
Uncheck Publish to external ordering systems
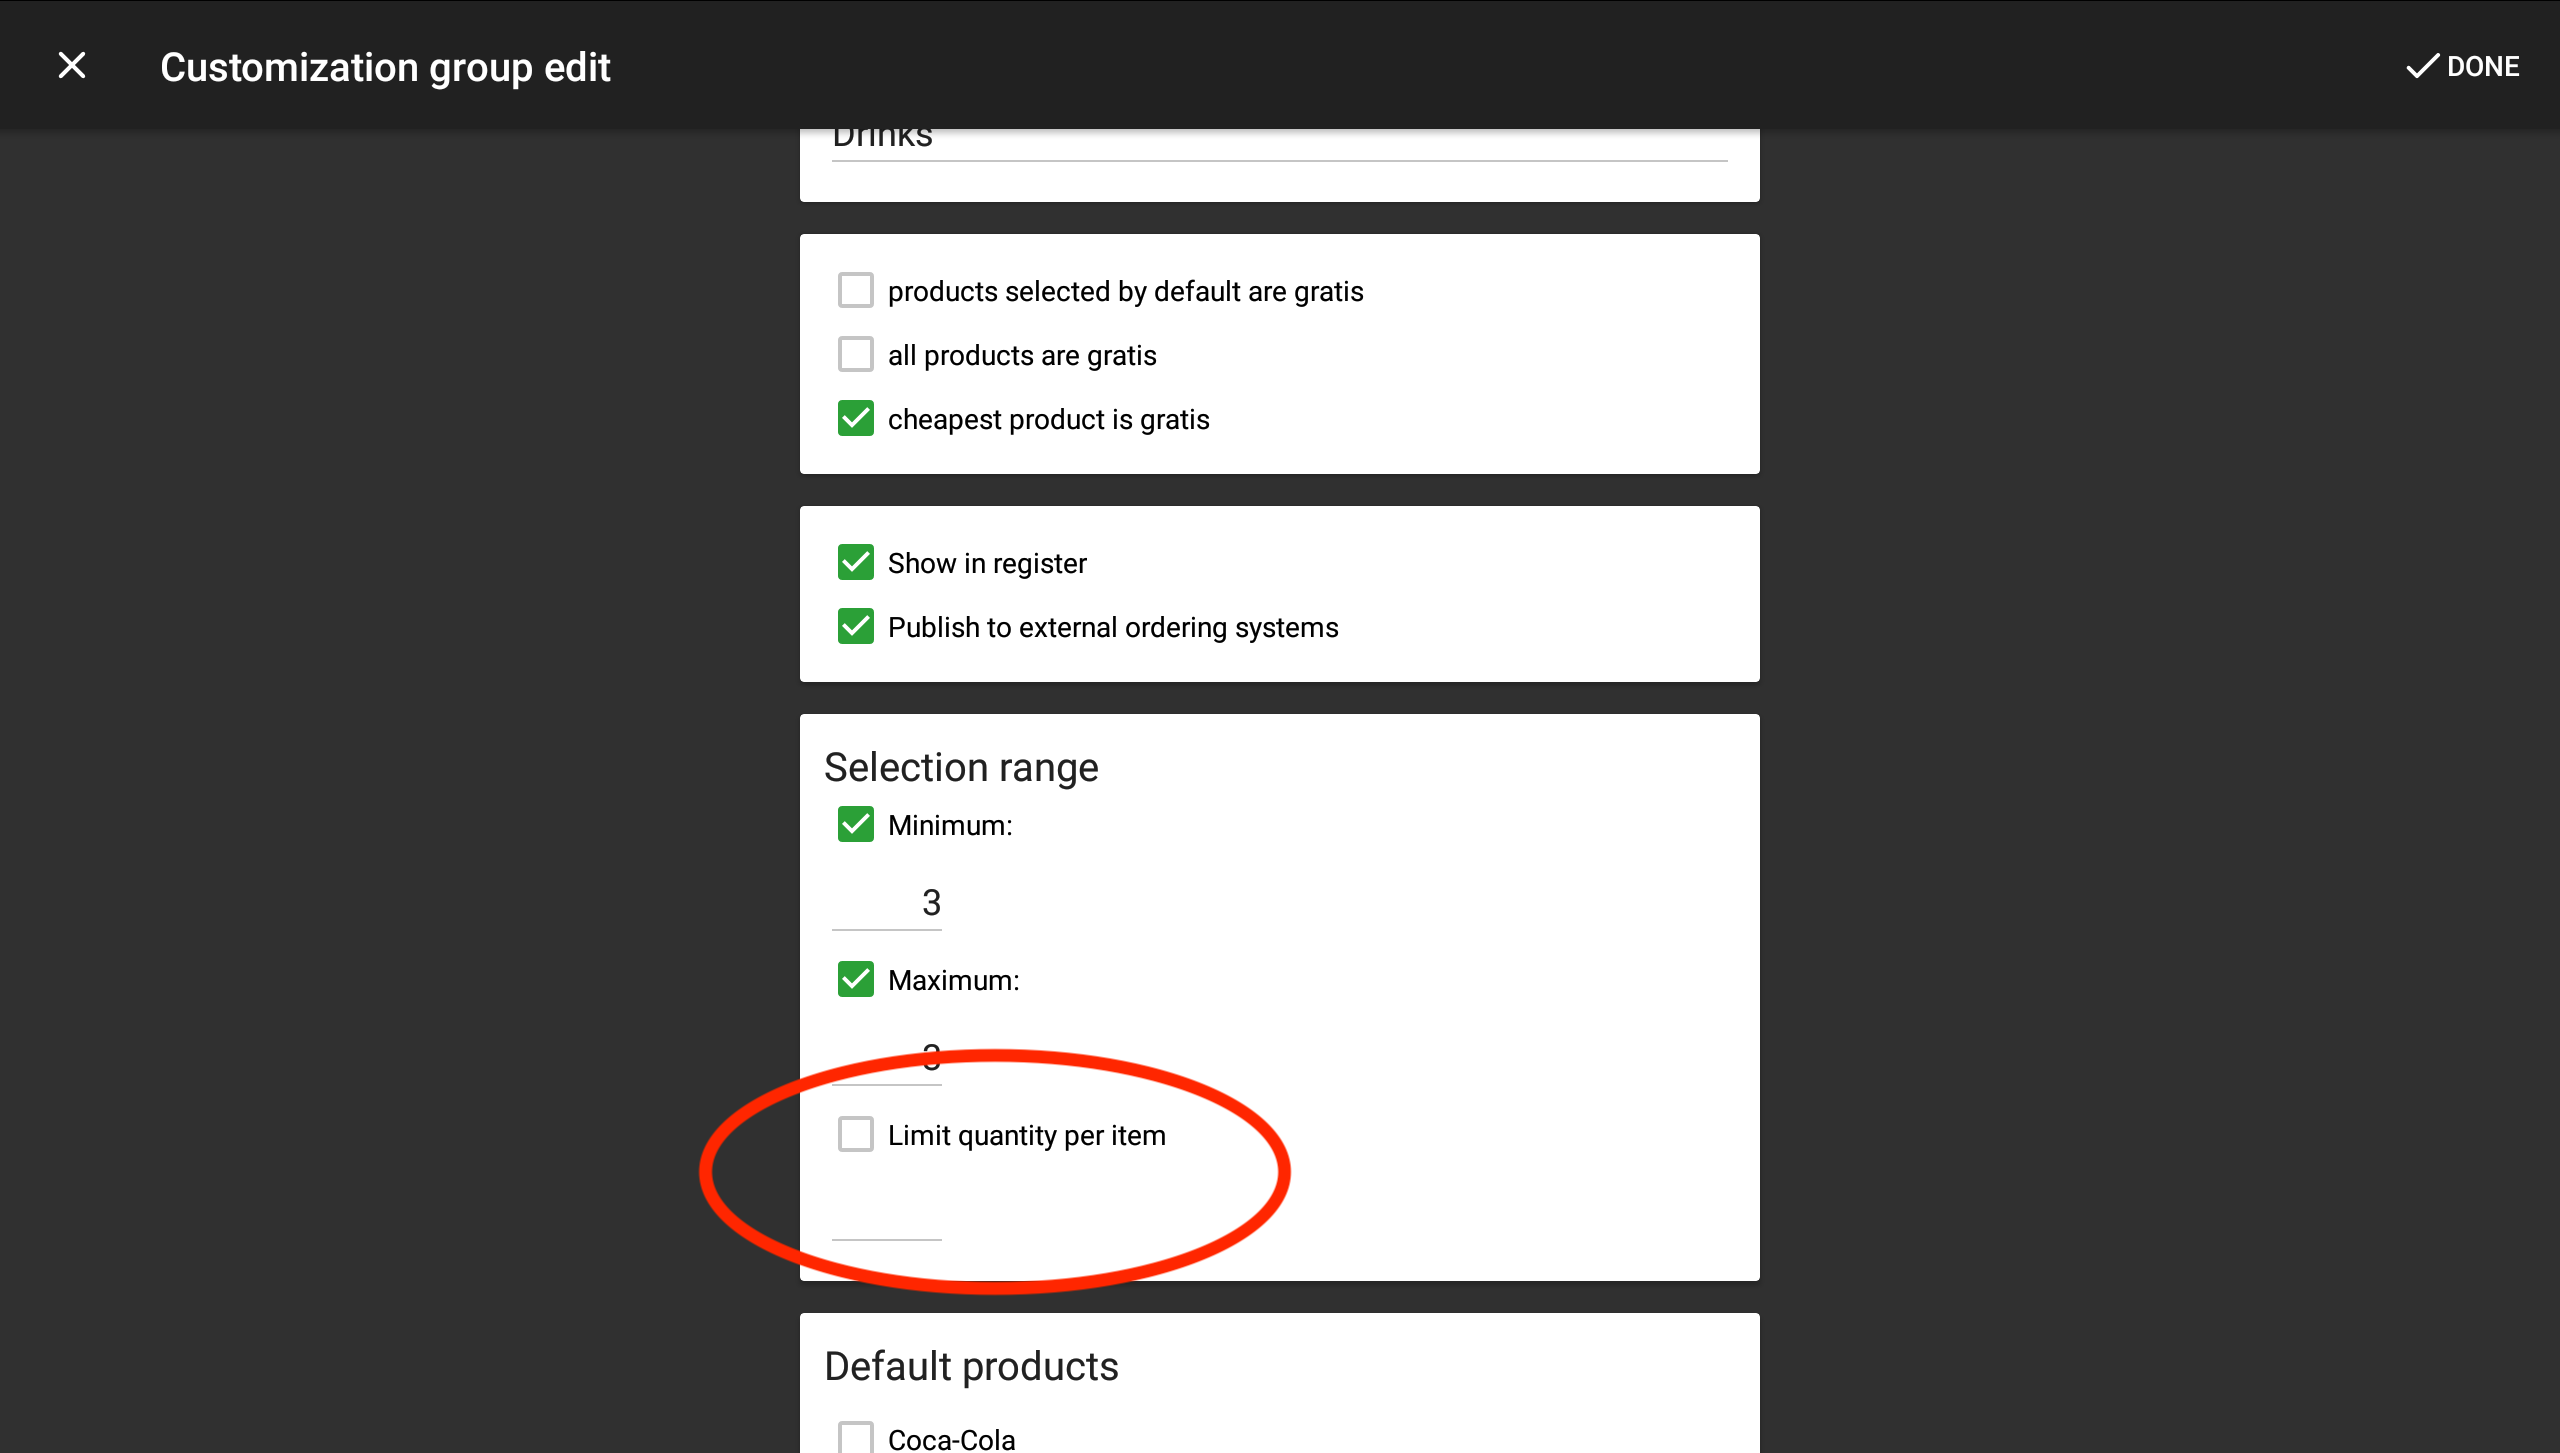coord(855,627)
